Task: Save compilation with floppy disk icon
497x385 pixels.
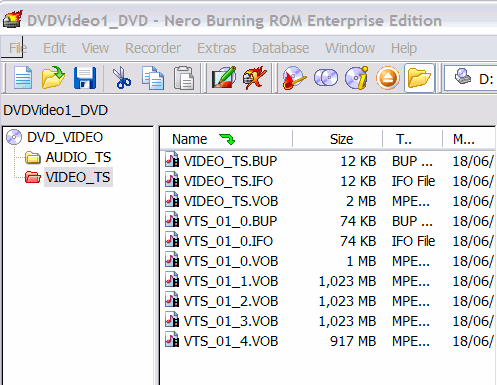Action: coord(85,78)
